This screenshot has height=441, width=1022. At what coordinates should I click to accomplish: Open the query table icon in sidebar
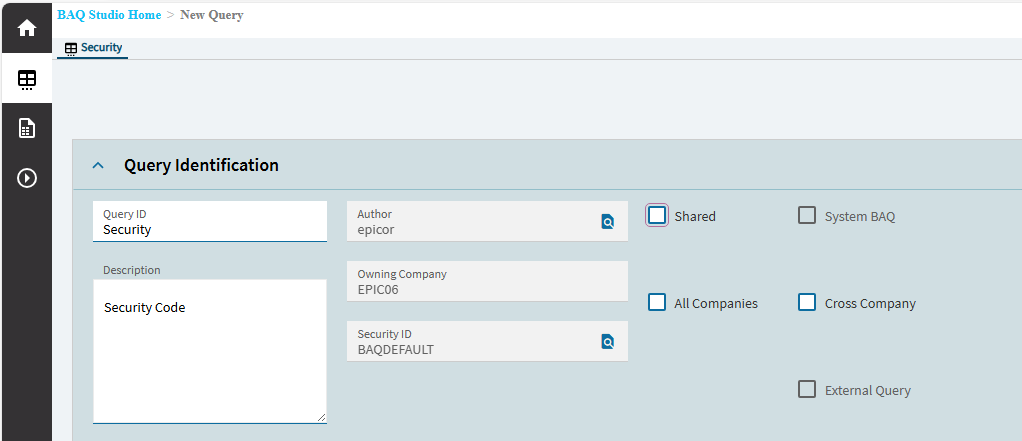27,79
